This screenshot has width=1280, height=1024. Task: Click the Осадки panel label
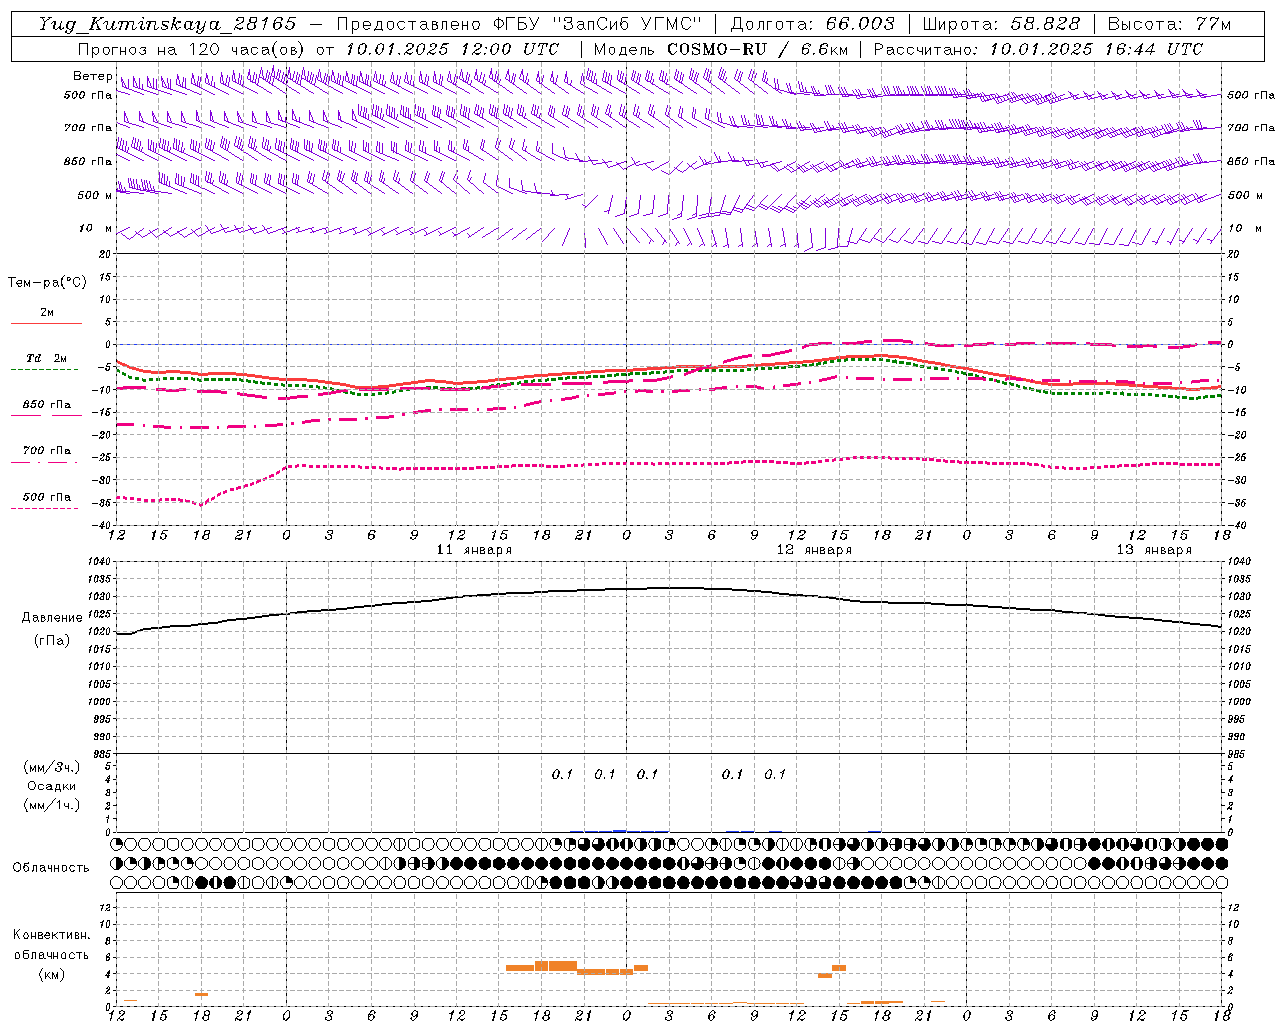[x=52, y=786]
